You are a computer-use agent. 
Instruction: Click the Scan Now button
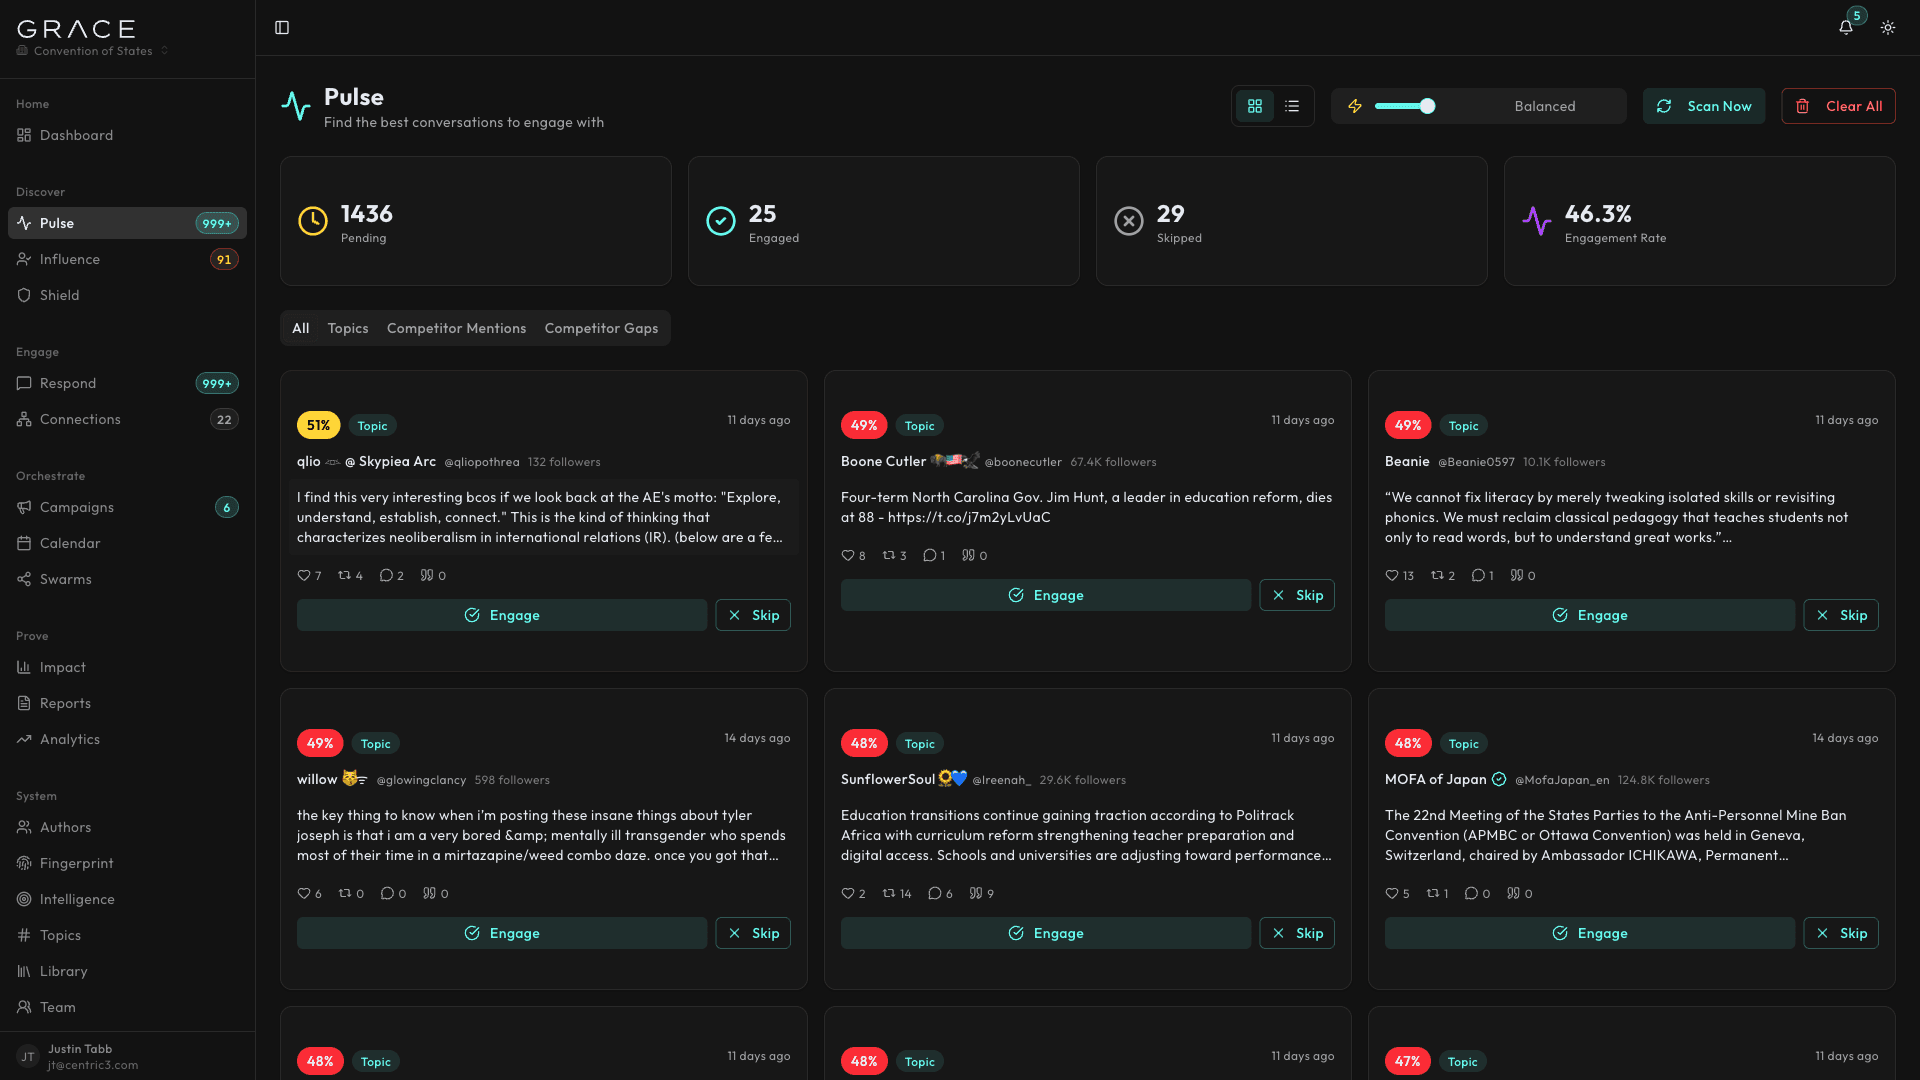tap(1704, 106)
